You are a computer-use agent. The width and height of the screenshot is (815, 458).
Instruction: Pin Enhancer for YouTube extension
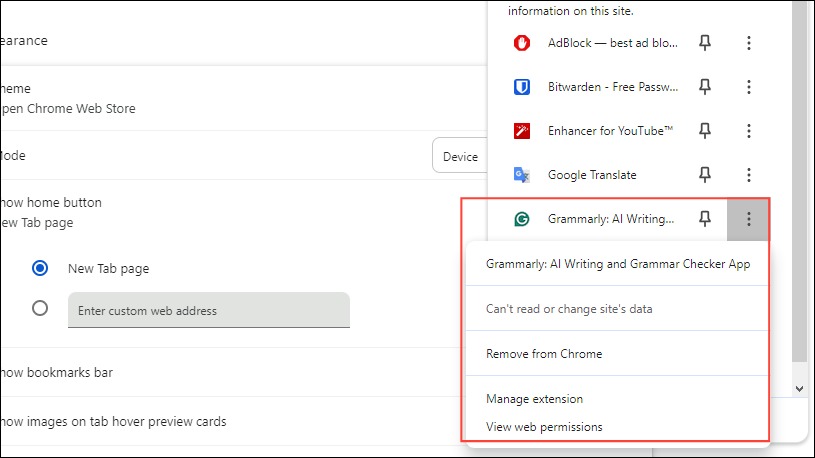(x=704, y=130)
